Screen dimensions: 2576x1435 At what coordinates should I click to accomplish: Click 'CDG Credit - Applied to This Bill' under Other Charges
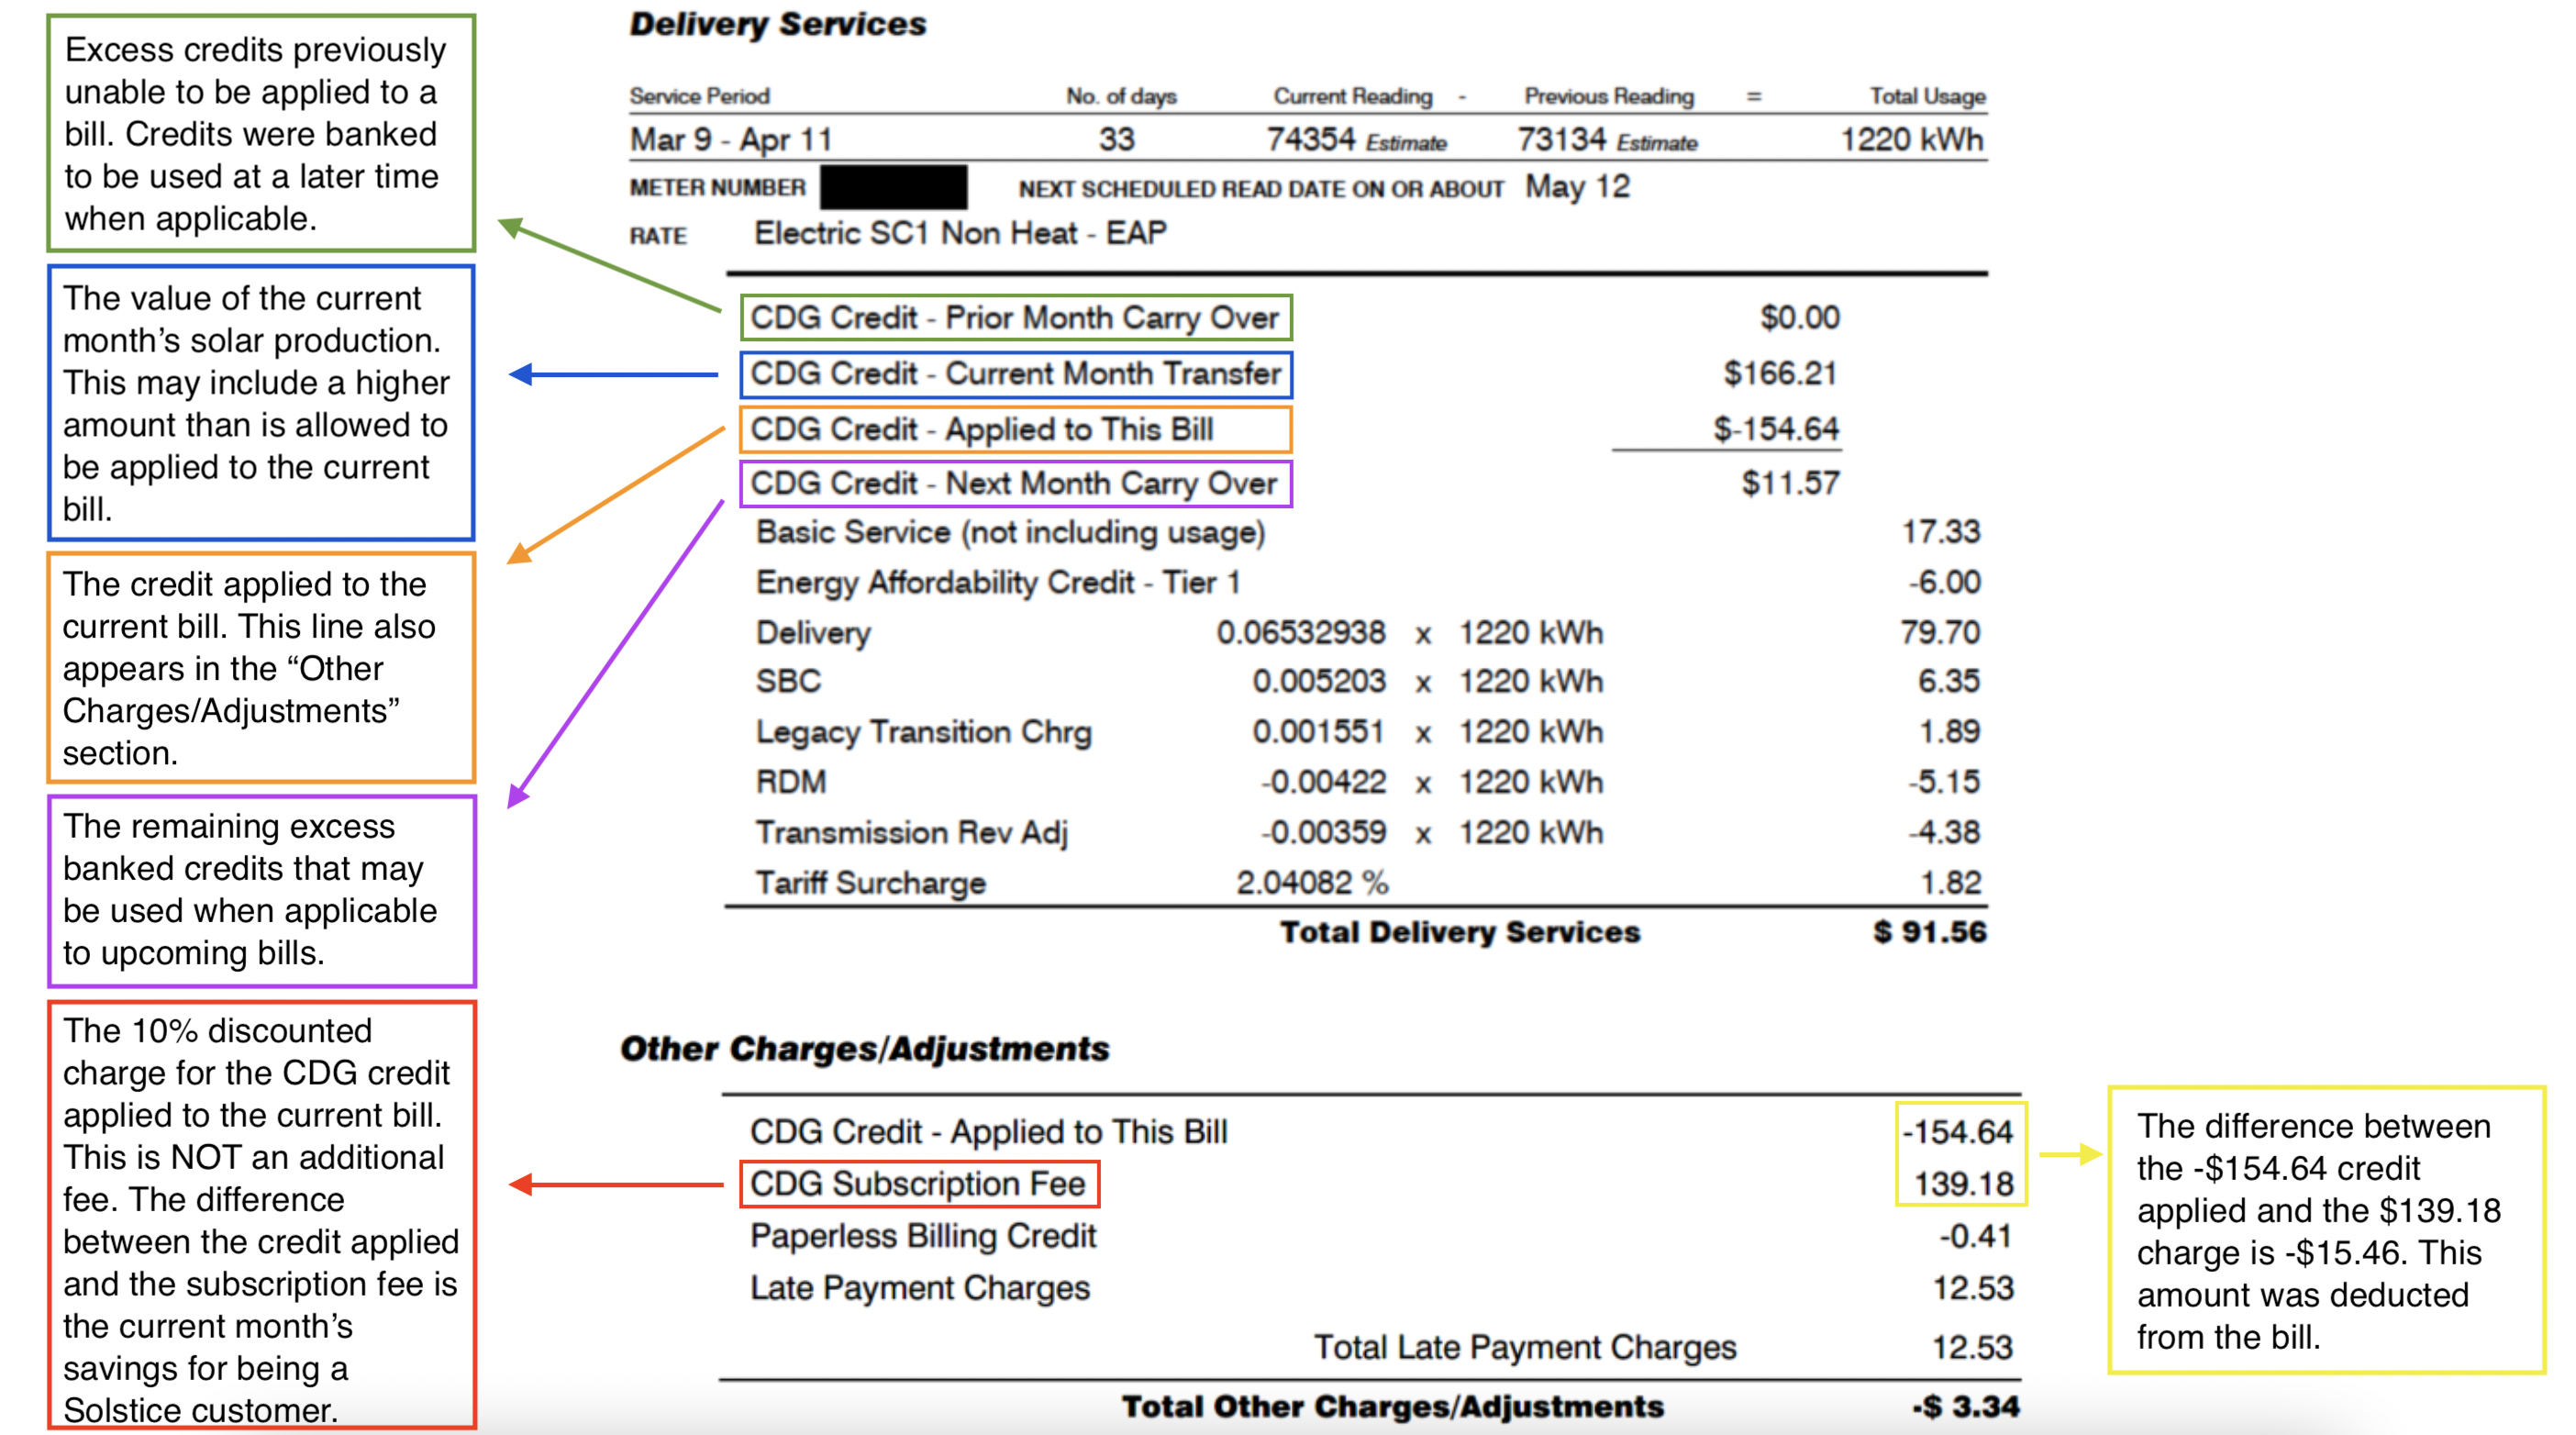point(989,1132)
